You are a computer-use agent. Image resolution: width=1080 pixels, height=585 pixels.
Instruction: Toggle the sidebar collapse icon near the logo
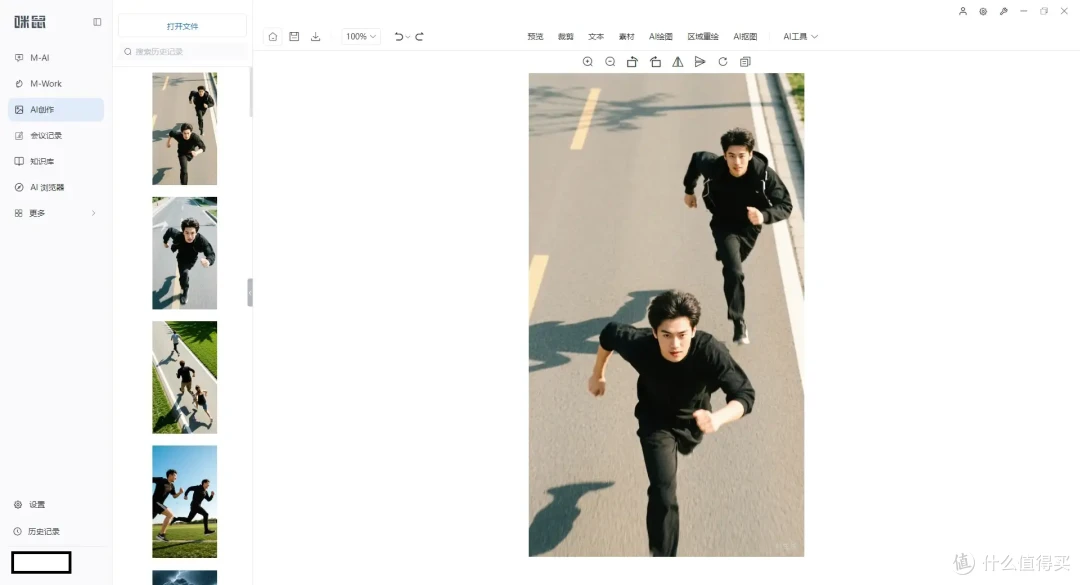97,22
